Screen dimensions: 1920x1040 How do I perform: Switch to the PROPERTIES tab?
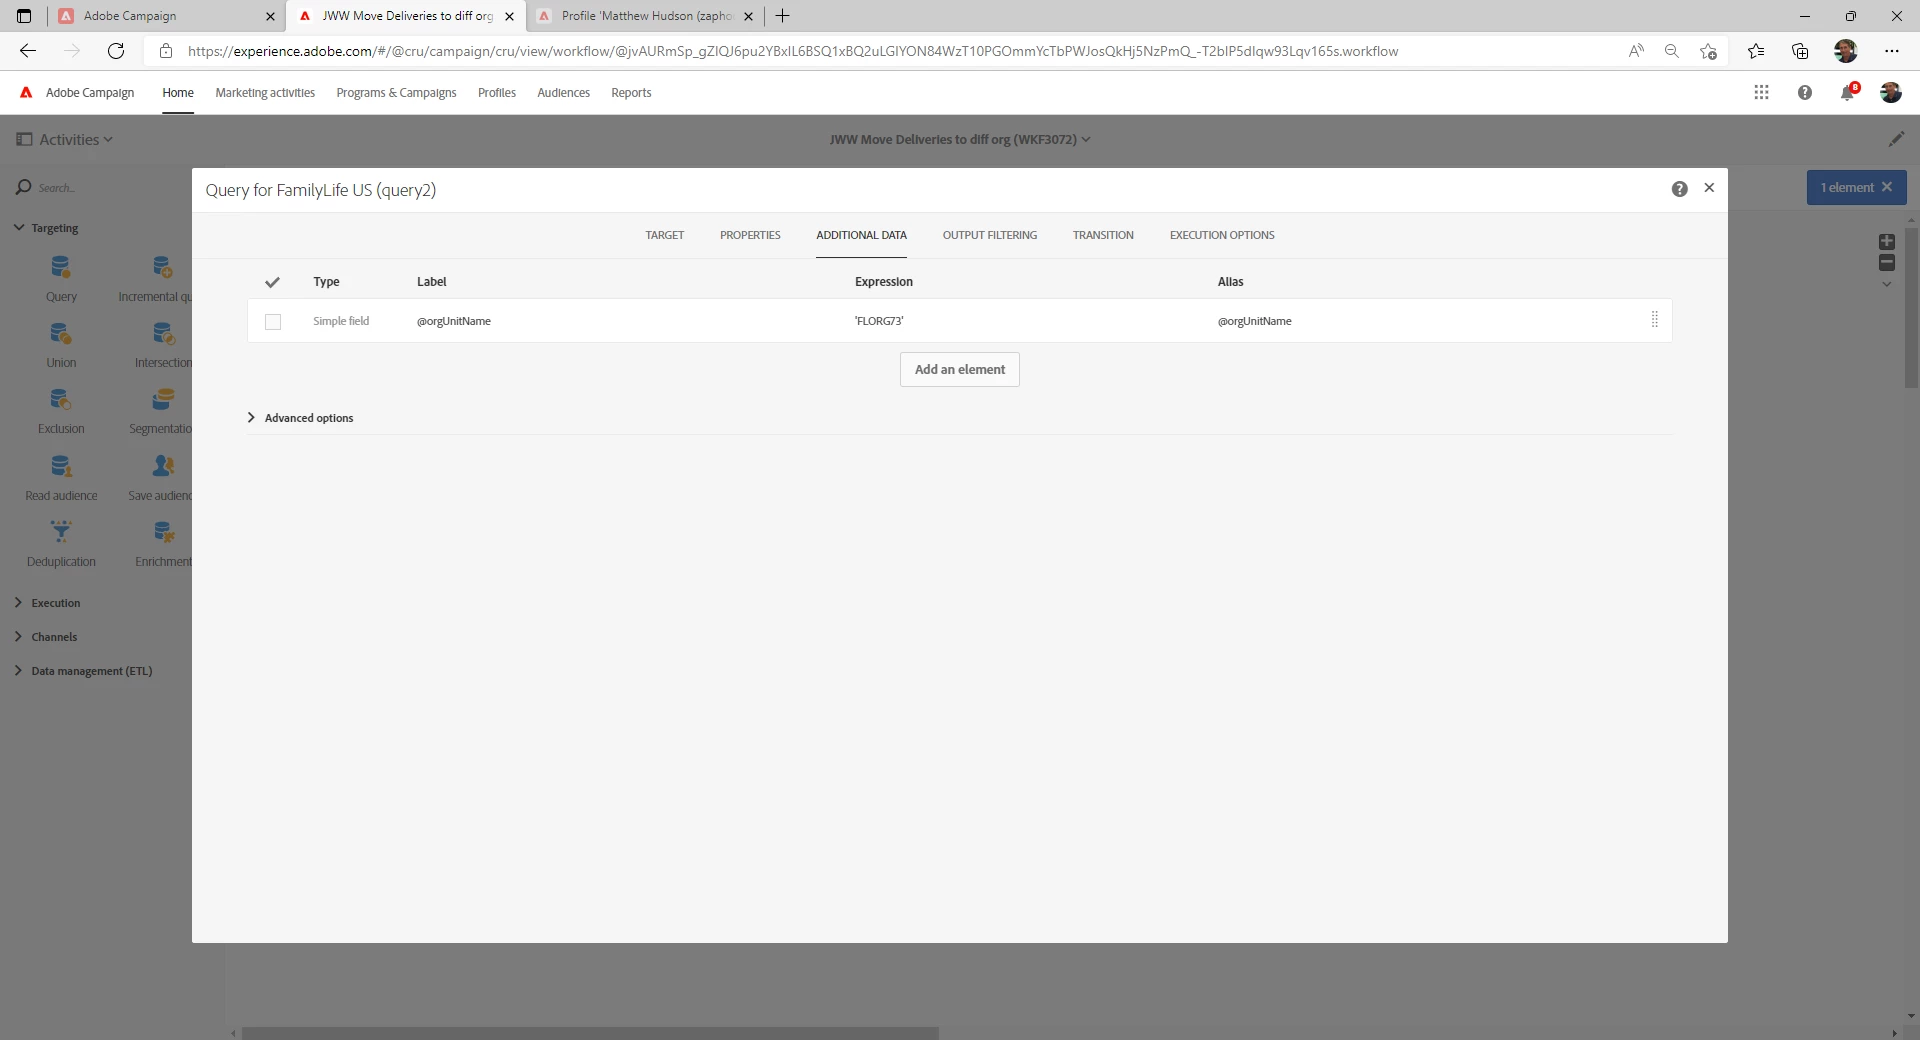[x=750, y=236]
